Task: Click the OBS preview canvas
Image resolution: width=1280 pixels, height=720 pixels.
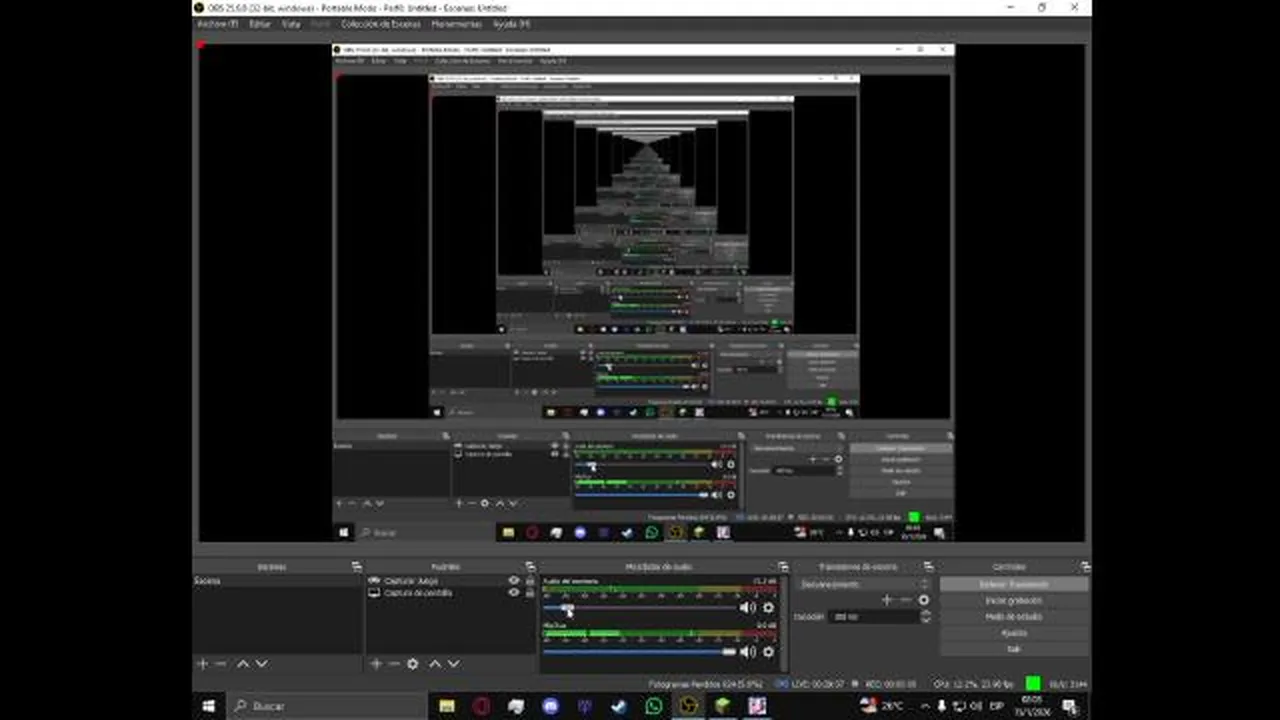Action: tap(641, 292)
